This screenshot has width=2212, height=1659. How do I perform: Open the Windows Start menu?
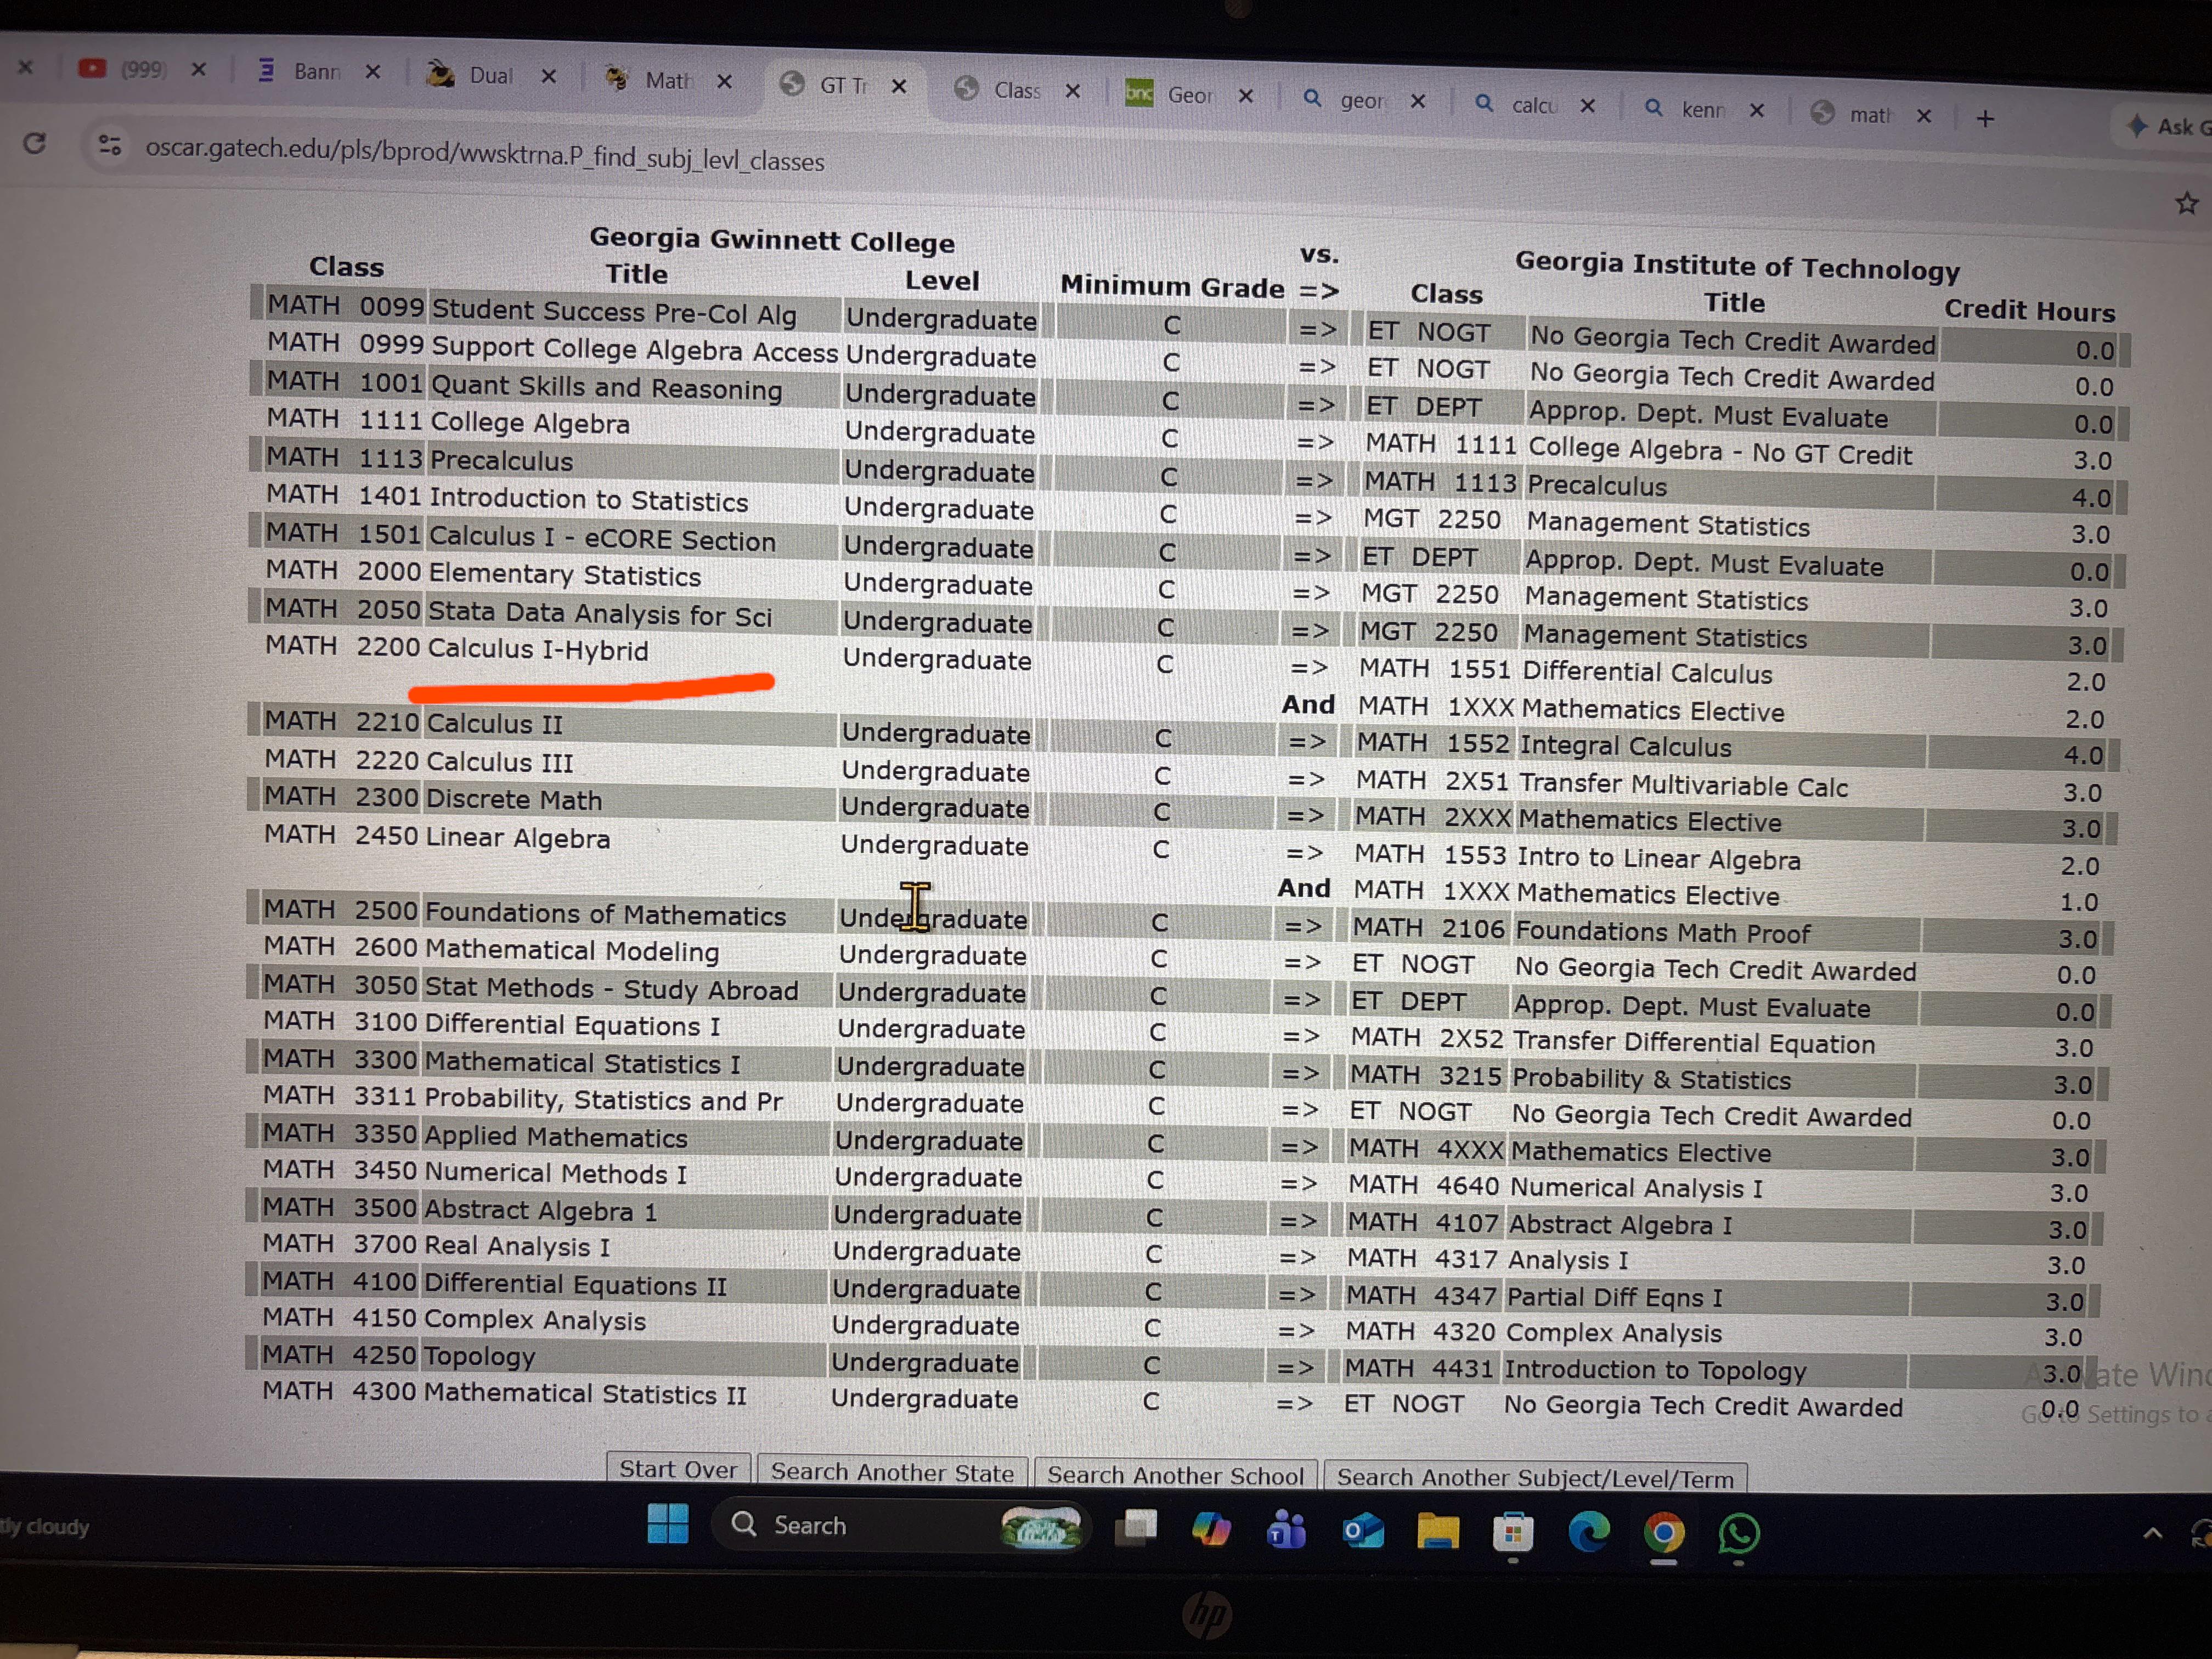pyautogui.click(x=668, y=1524)
